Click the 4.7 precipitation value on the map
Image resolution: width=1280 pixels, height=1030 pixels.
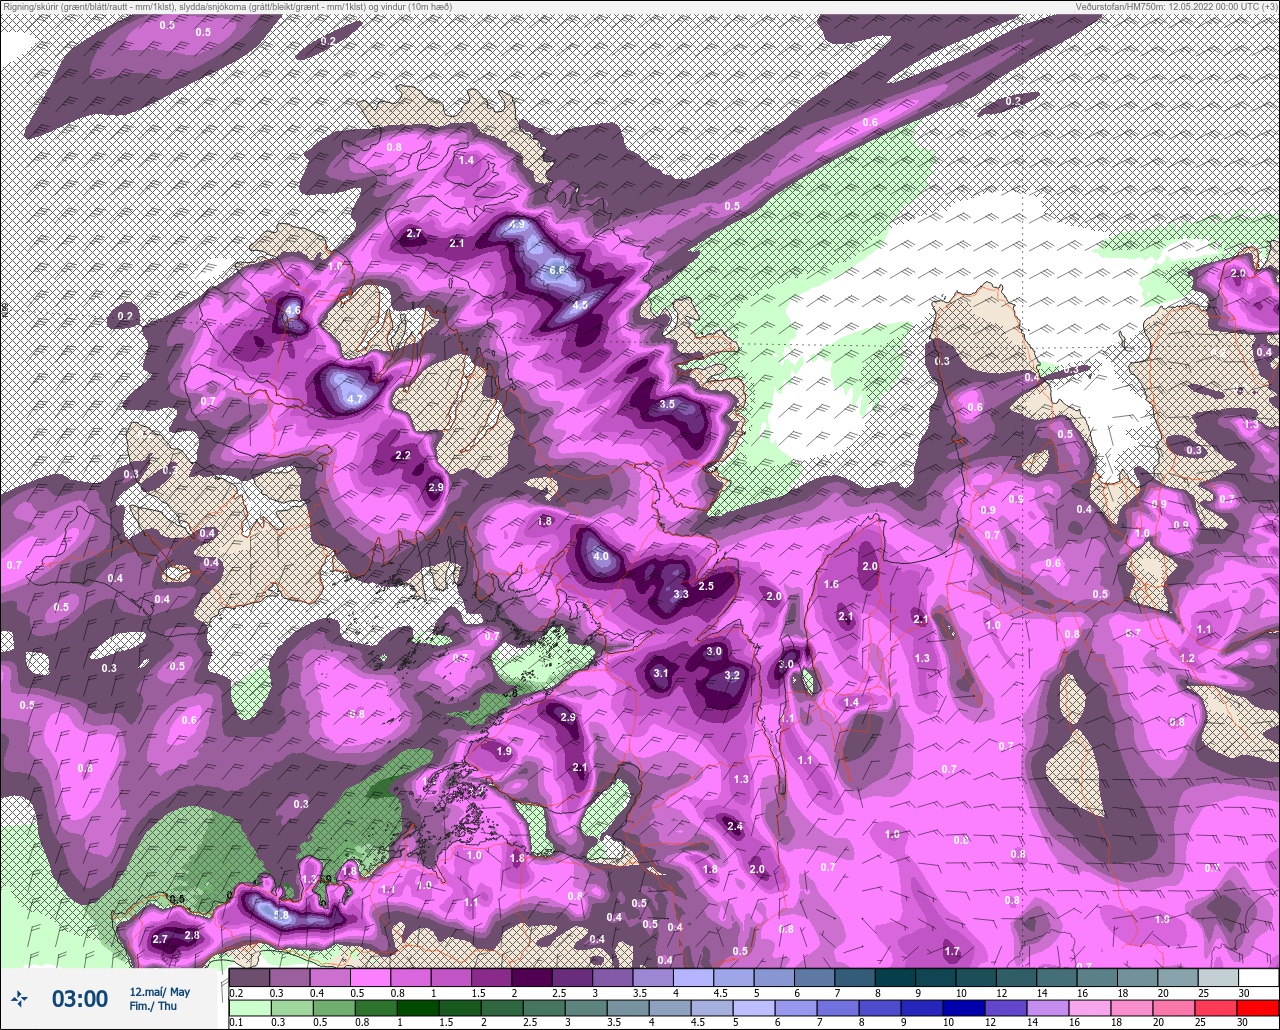[x=354, y=399]
